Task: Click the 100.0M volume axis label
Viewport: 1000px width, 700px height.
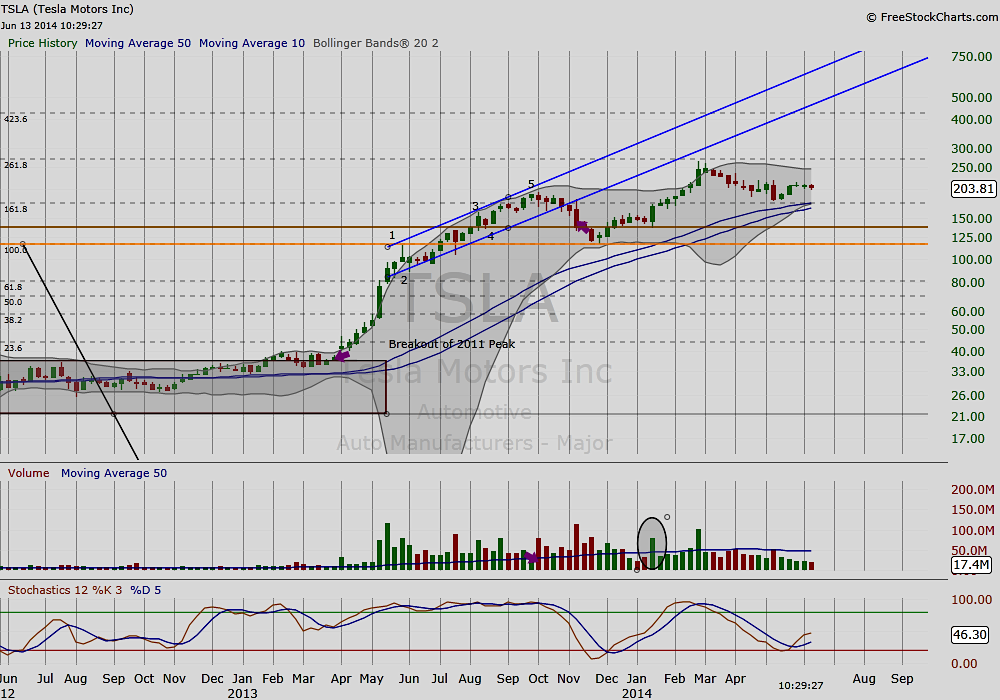Action: [973, 531]
